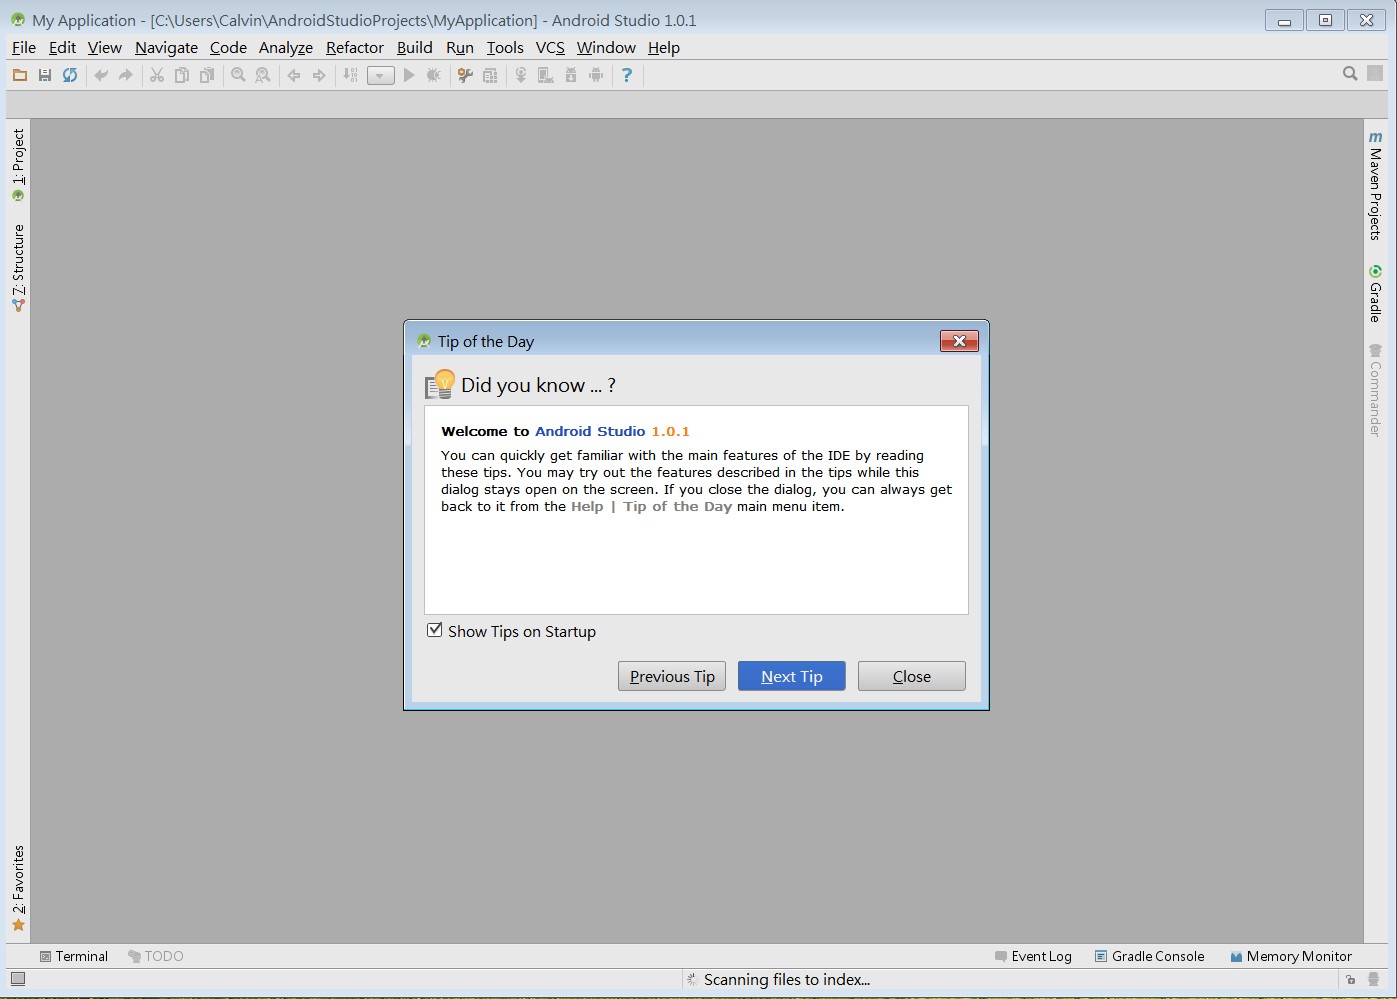1397x999 pixels.
Task: Click the Paste clipboard icon
Action: coord(207,75)
